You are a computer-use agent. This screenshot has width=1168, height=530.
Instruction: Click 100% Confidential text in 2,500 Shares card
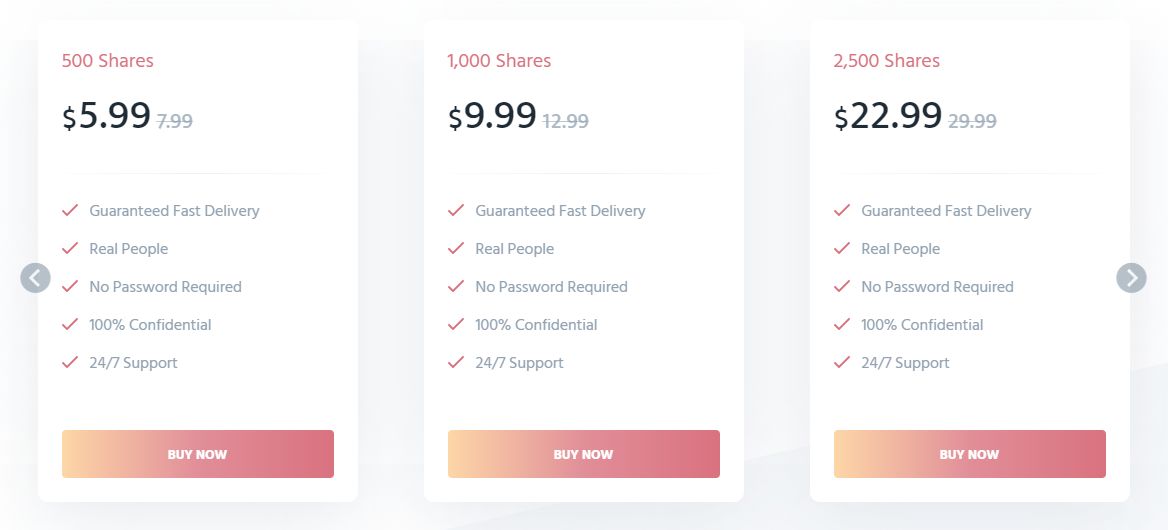[922, 325]
